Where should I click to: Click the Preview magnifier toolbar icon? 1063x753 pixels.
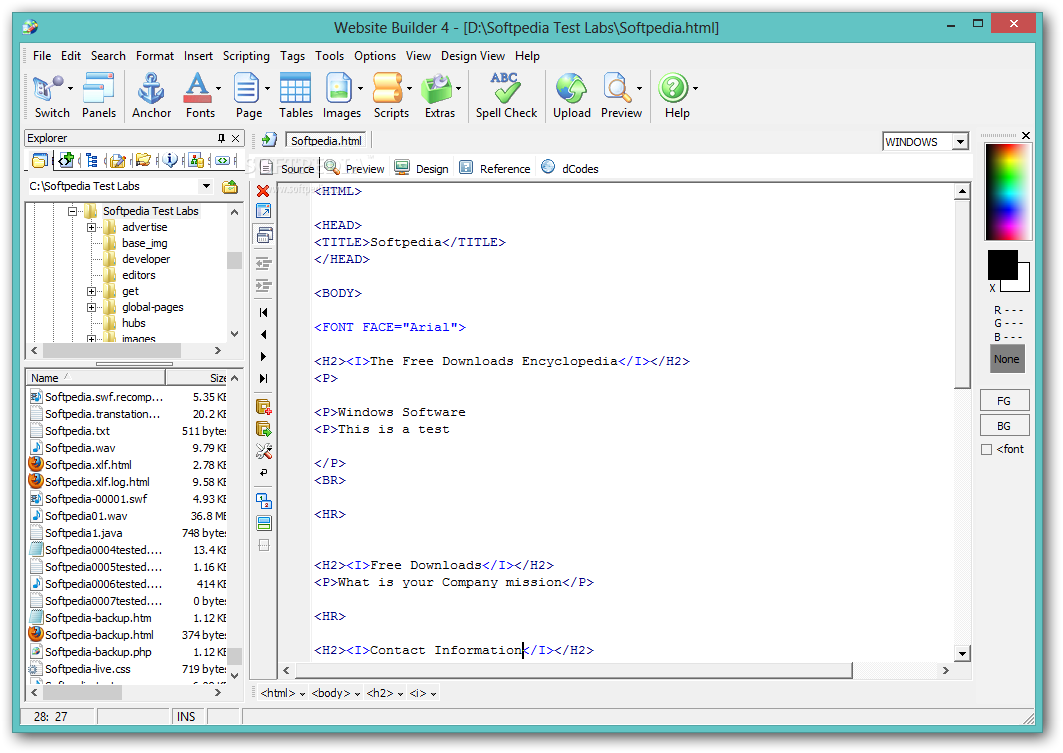[618, 89]
